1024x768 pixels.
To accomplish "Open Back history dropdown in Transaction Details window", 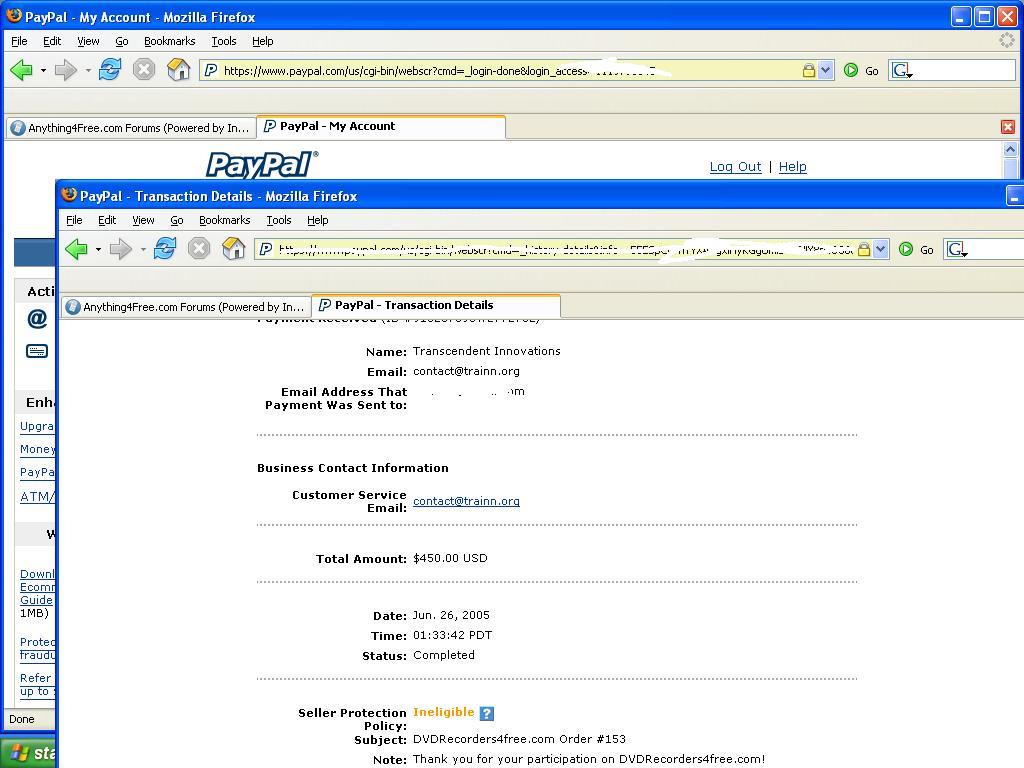I will (98, 249).
